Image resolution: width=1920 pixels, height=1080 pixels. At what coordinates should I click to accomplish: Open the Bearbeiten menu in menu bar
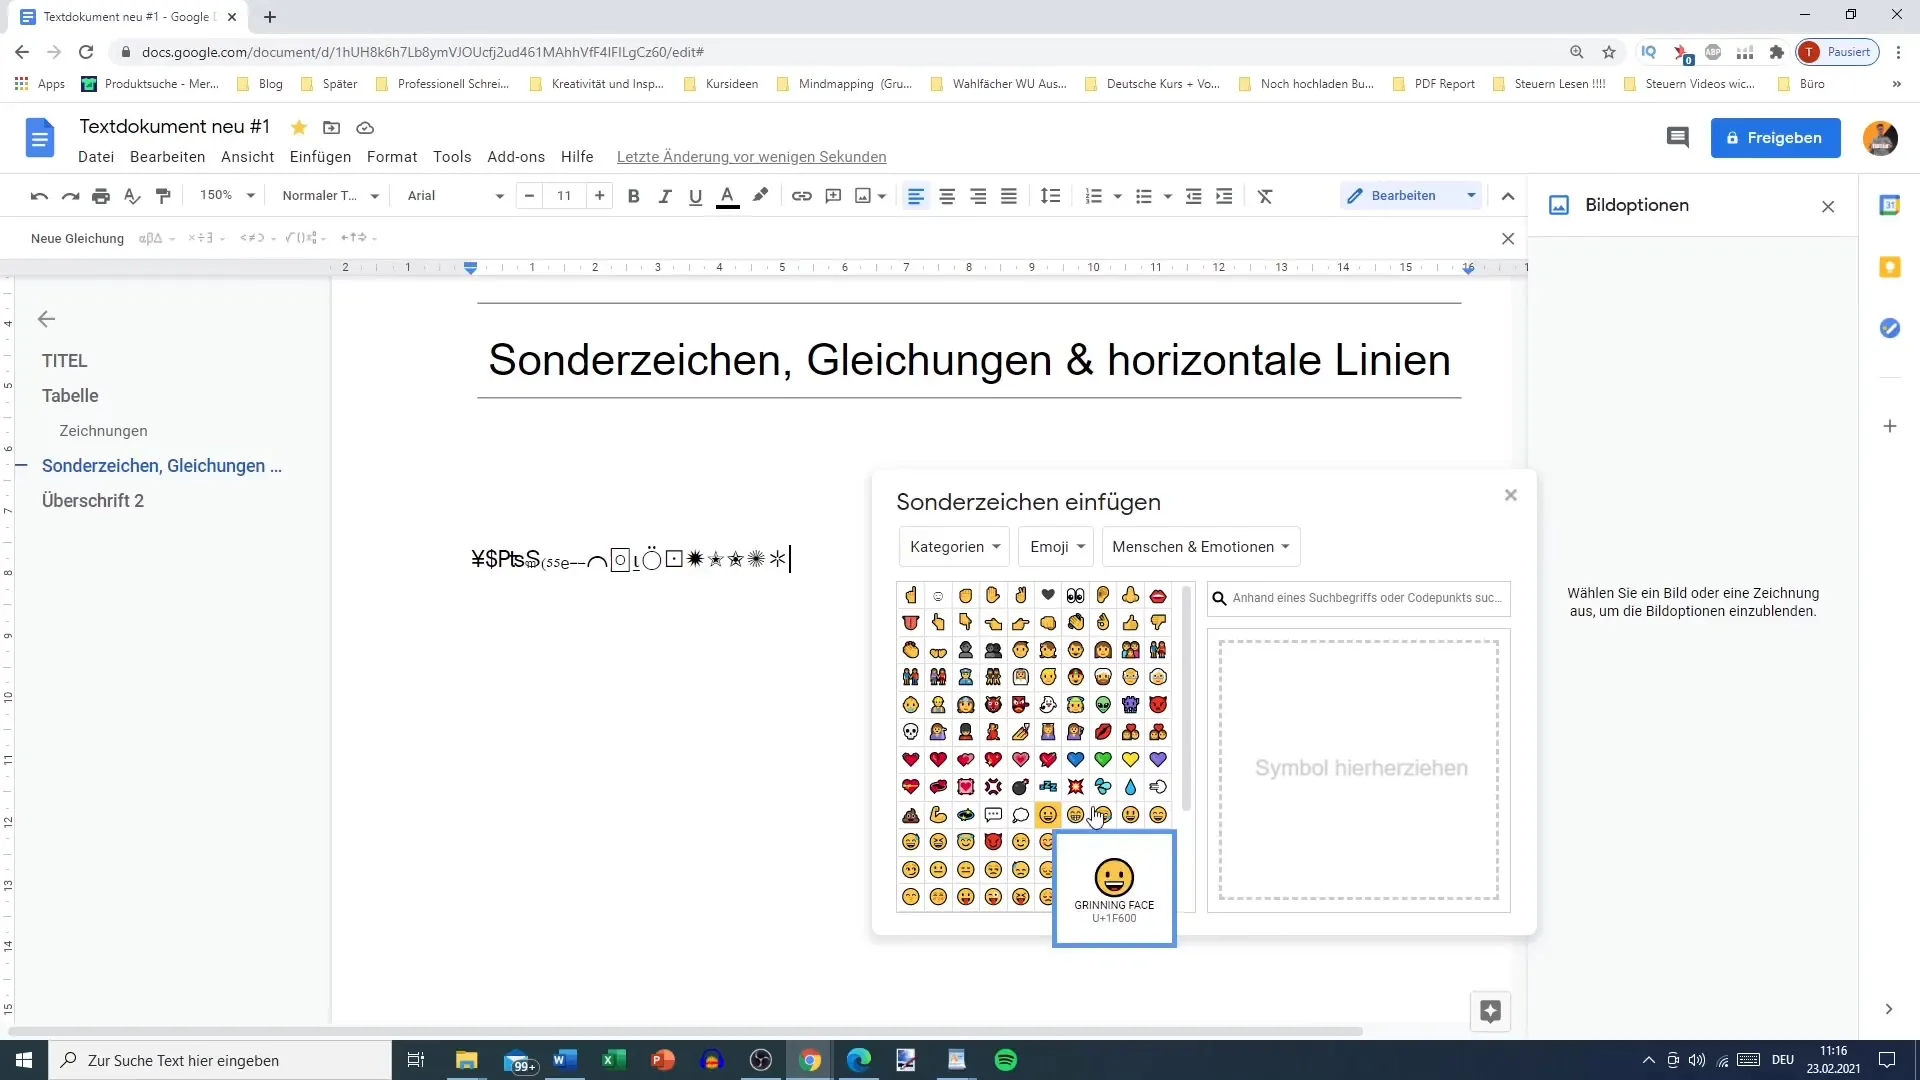[167, 157]
